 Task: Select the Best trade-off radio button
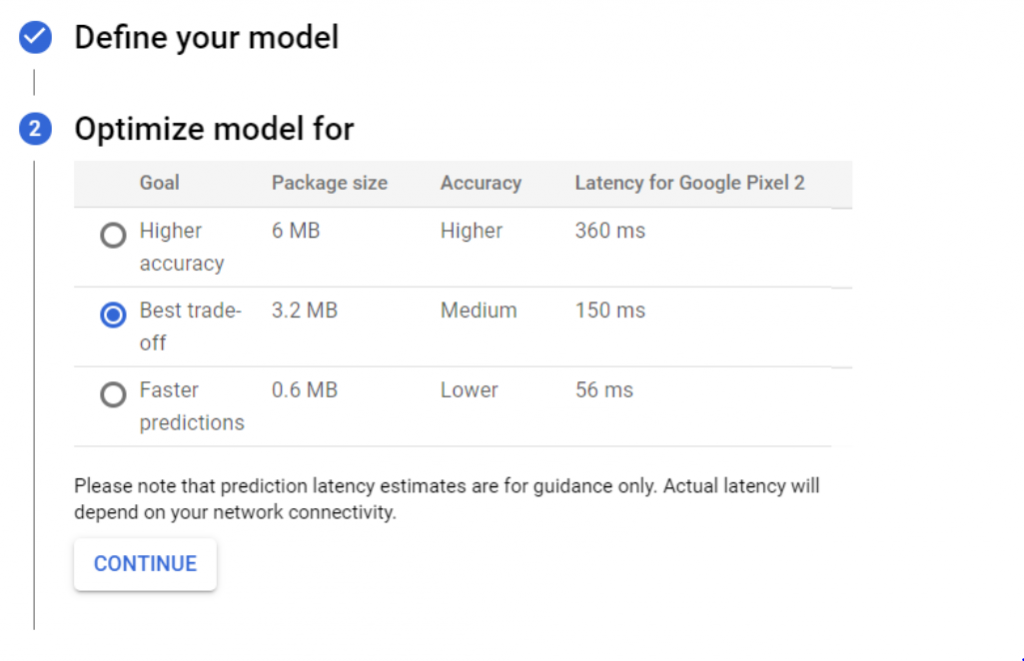113,316
